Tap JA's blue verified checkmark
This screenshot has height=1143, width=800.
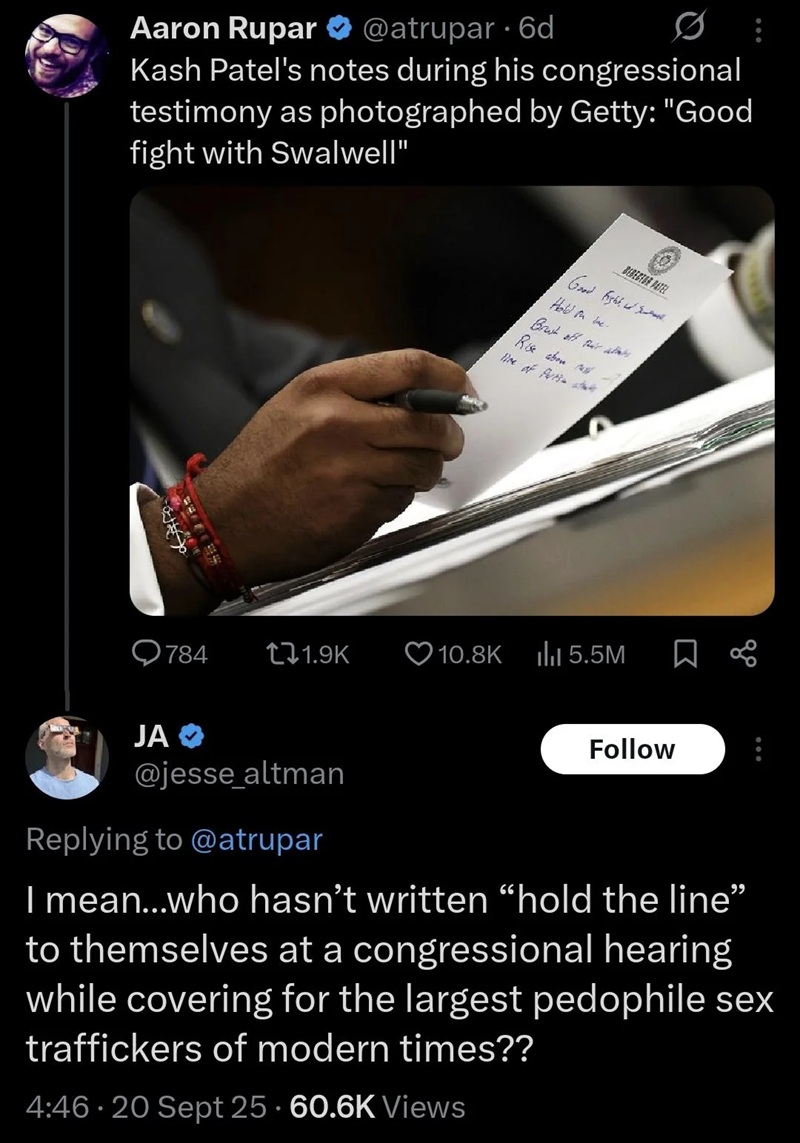click(x=191, y=738)
